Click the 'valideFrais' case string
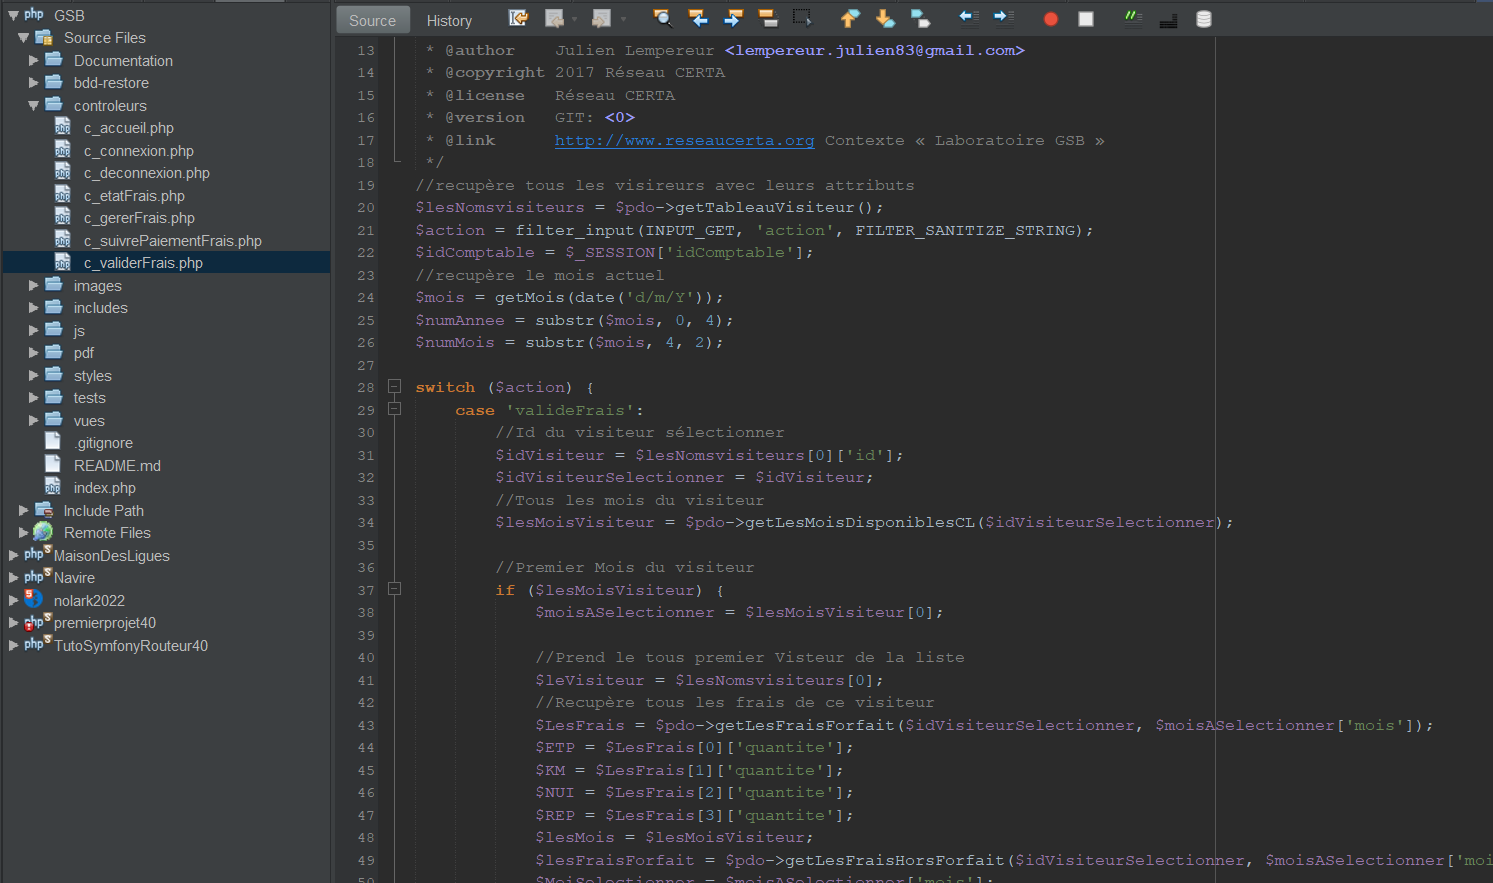The height and width of the screenshot is (883, 1493). tap(570, 410)
